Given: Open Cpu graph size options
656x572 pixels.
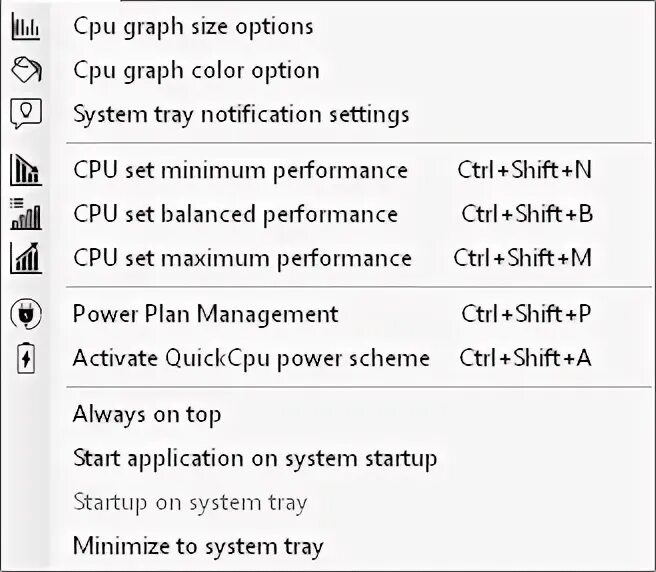Looking at the screenshot, I should coord(193,27).
